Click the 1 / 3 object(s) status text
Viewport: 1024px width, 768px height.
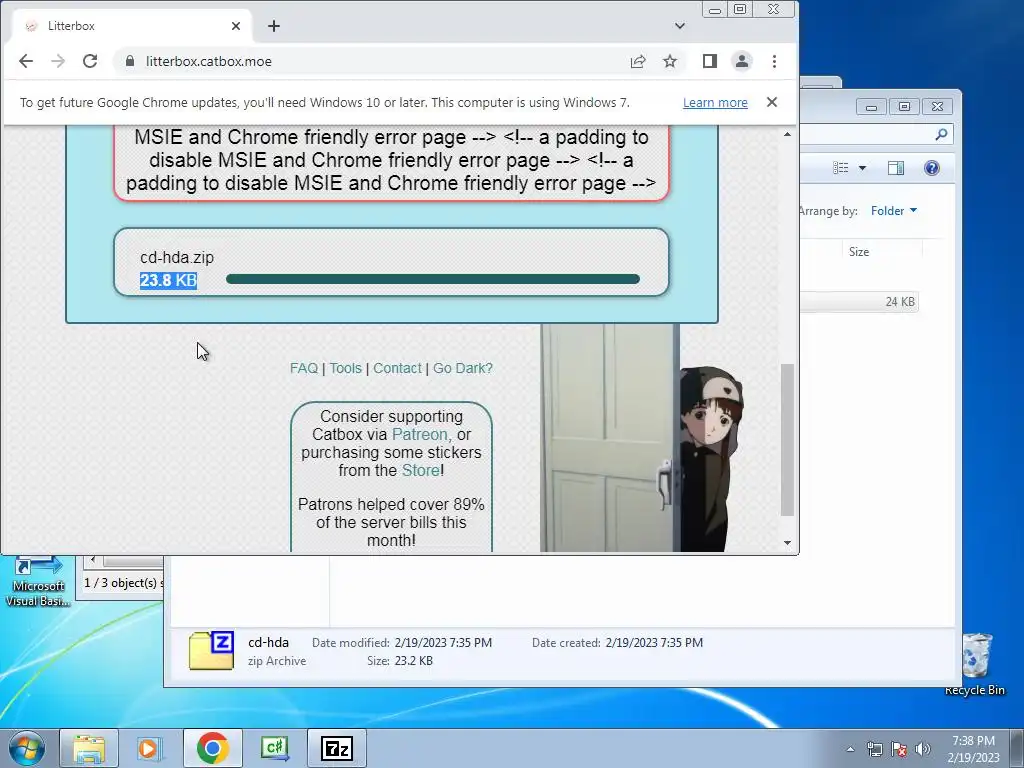pos(122,583)
